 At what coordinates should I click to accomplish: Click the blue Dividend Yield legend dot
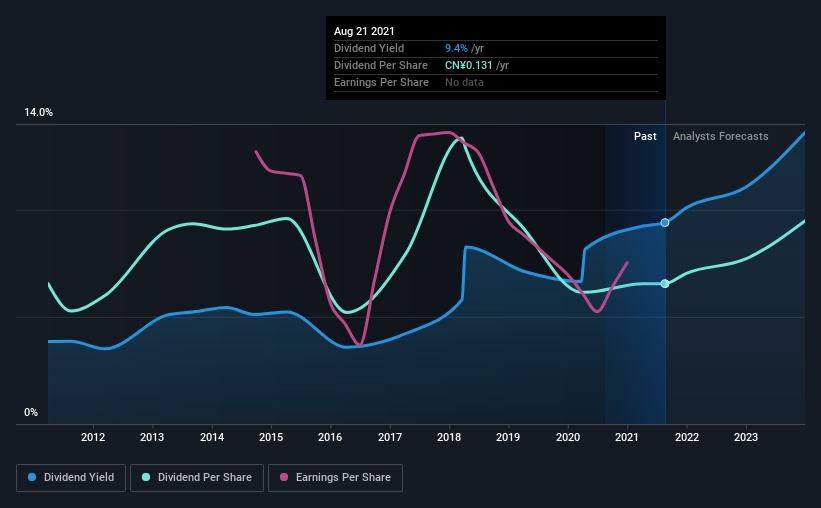(x=32, y=477)
